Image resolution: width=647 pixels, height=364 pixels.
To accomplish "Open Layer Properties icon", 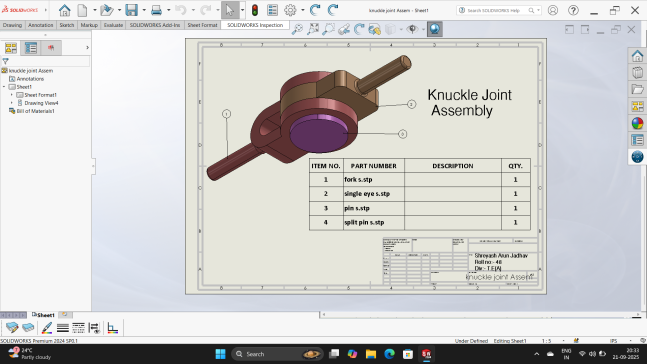I will pyautogui.click(x=28, y=328).
